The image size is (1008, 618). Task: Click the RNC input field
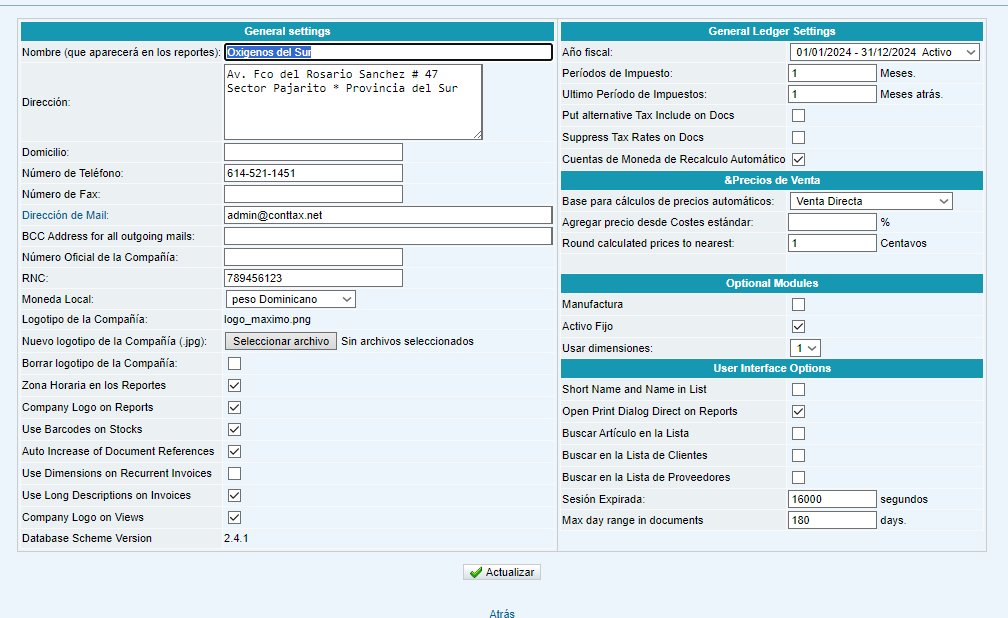pos(313,278)
